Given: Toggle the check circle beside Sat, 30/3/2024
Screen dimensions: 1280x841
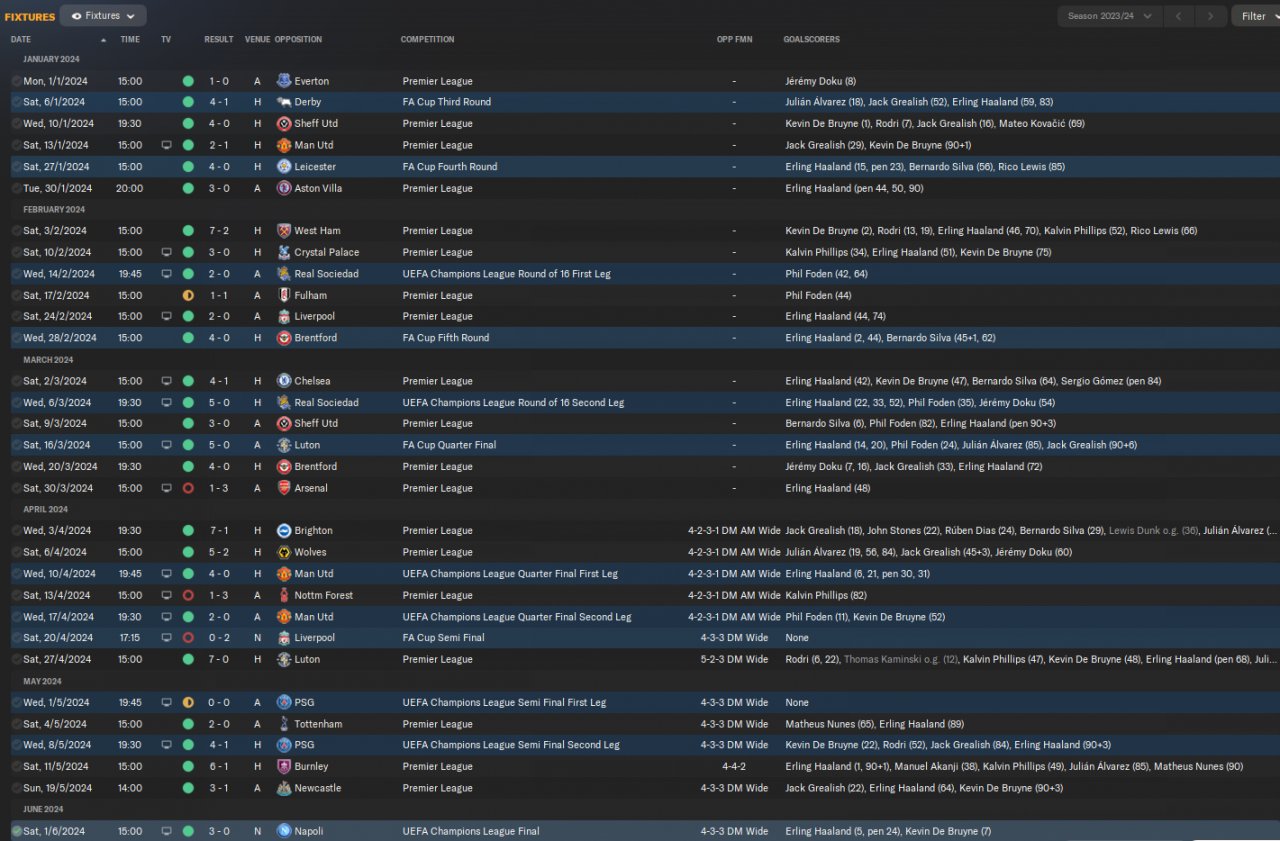Looking at the screenshot, I should point(16,488).
